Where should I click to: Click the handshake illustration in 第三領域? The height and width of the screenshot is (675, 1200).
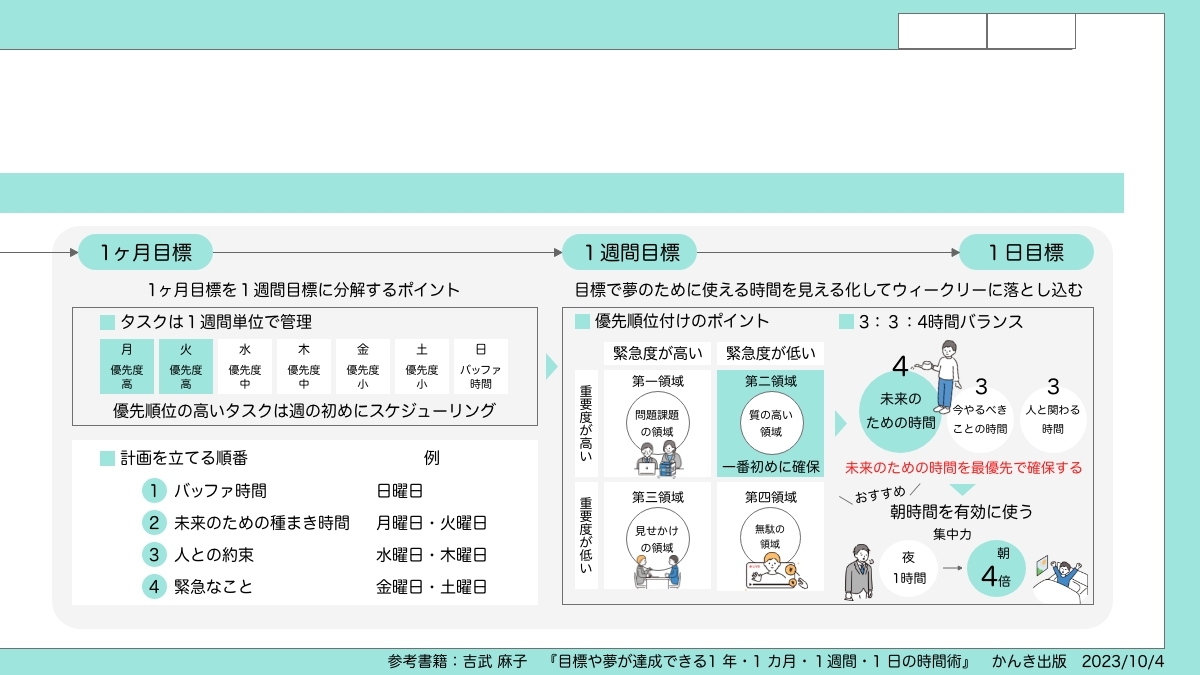pos(657,570)
